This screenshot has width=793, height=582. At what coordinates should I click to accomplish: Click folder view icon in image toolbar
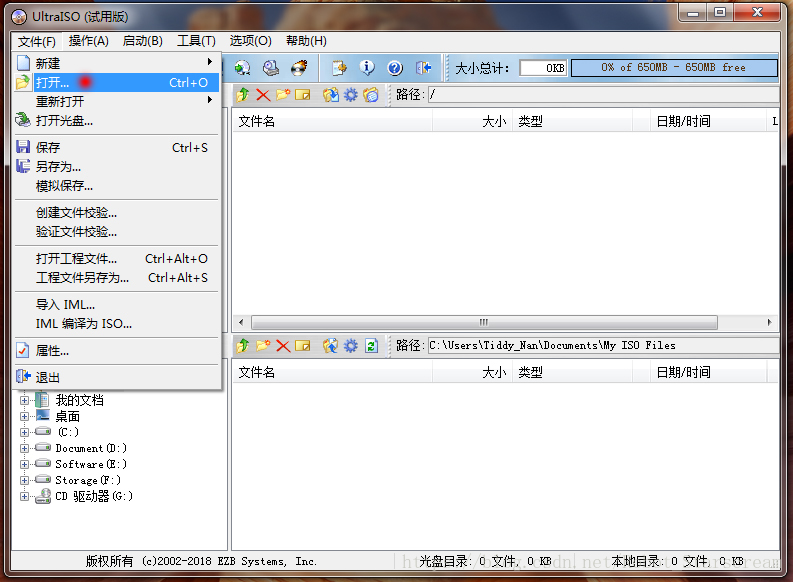point(371,95)
